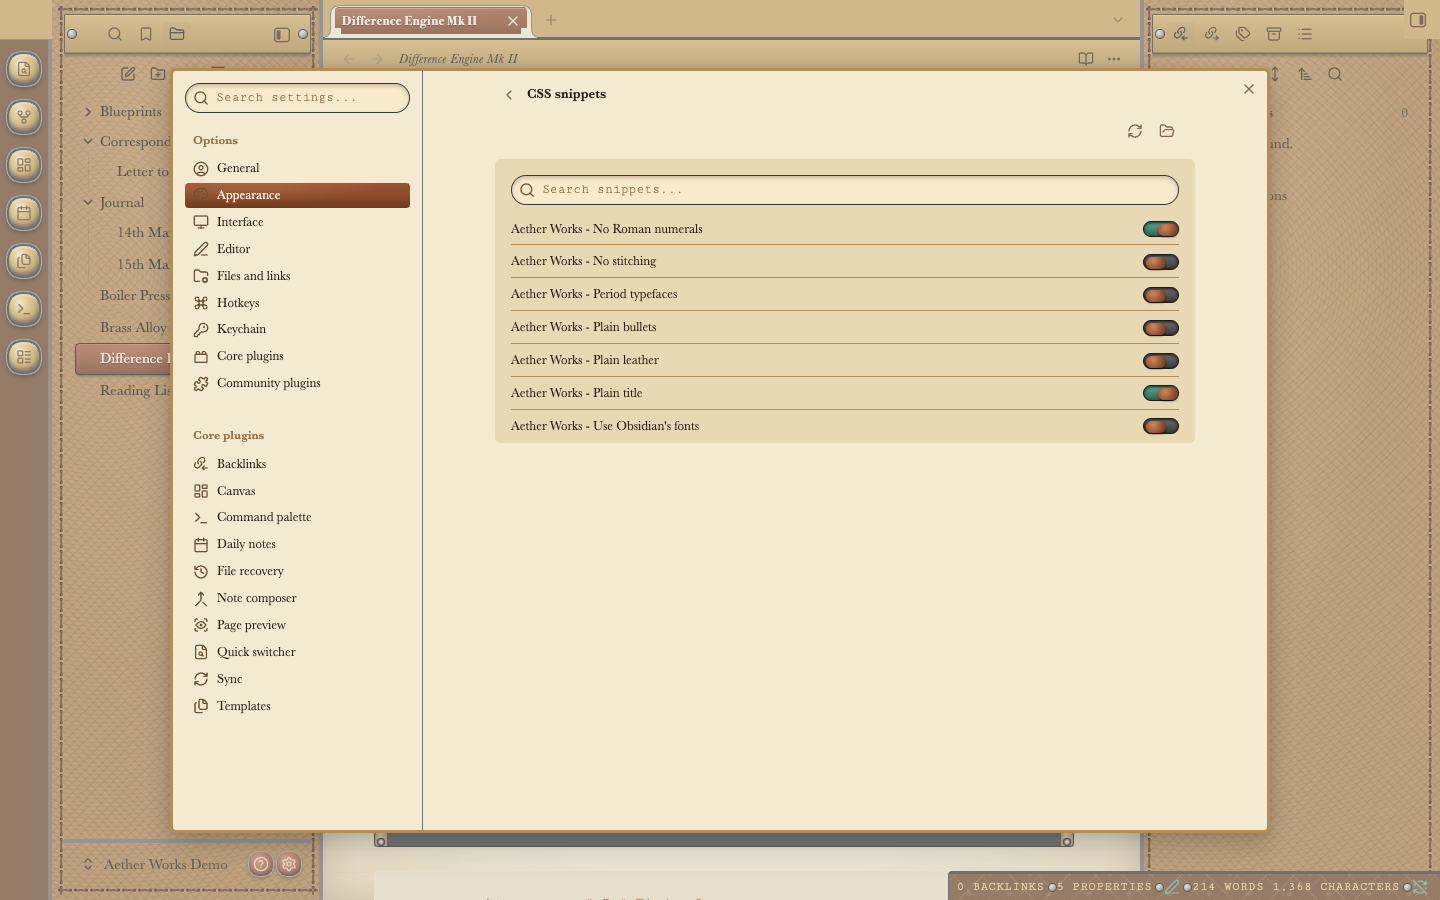Open today's daily note from the ribbon
Image resolution: width=1440 pixels, height=900 pixels.
[x=24, y=213]
